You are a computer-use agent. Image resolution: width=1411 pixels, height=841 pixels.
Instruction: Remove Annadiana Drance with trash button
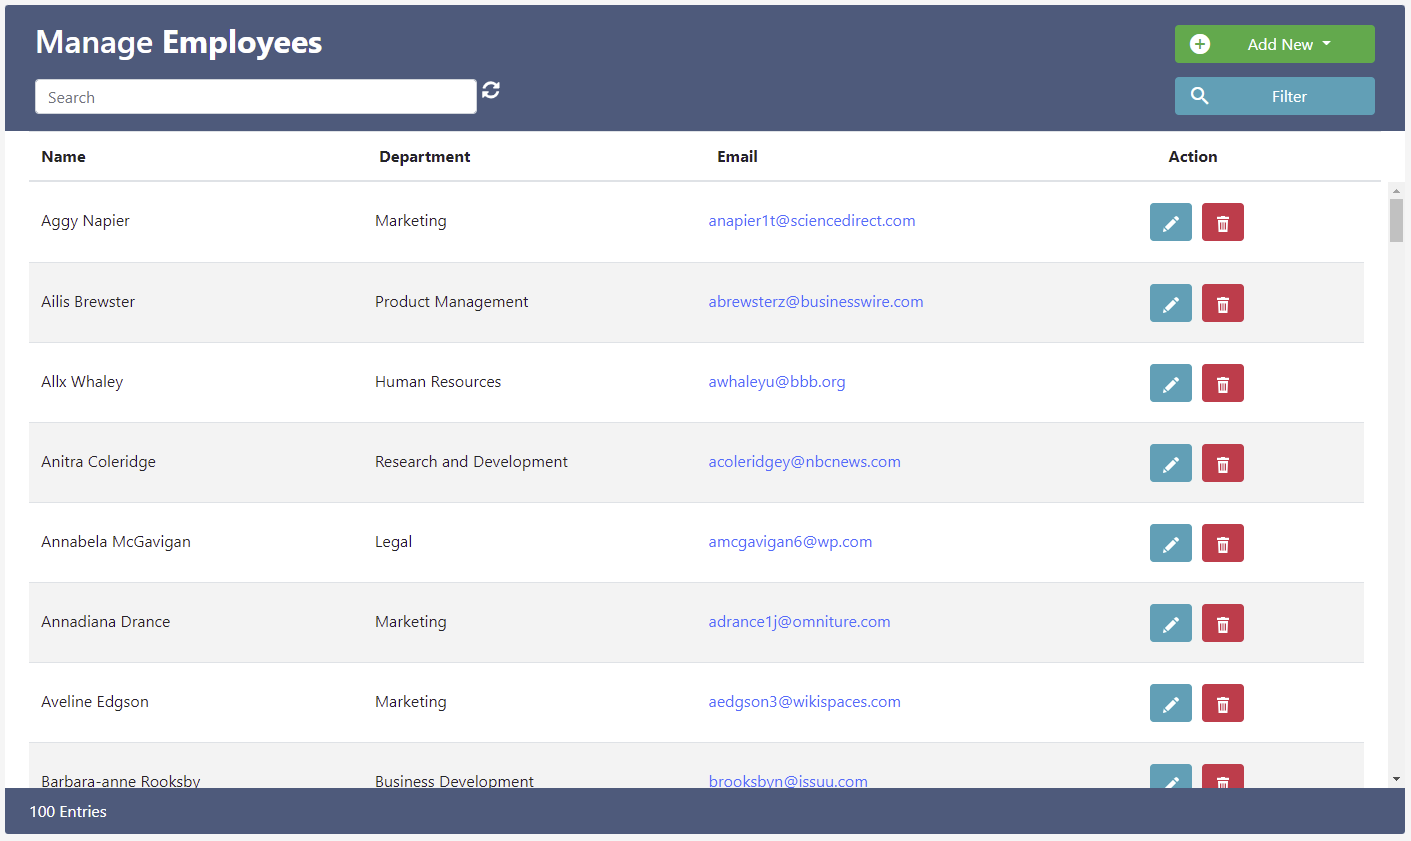tap(1222, 623)
